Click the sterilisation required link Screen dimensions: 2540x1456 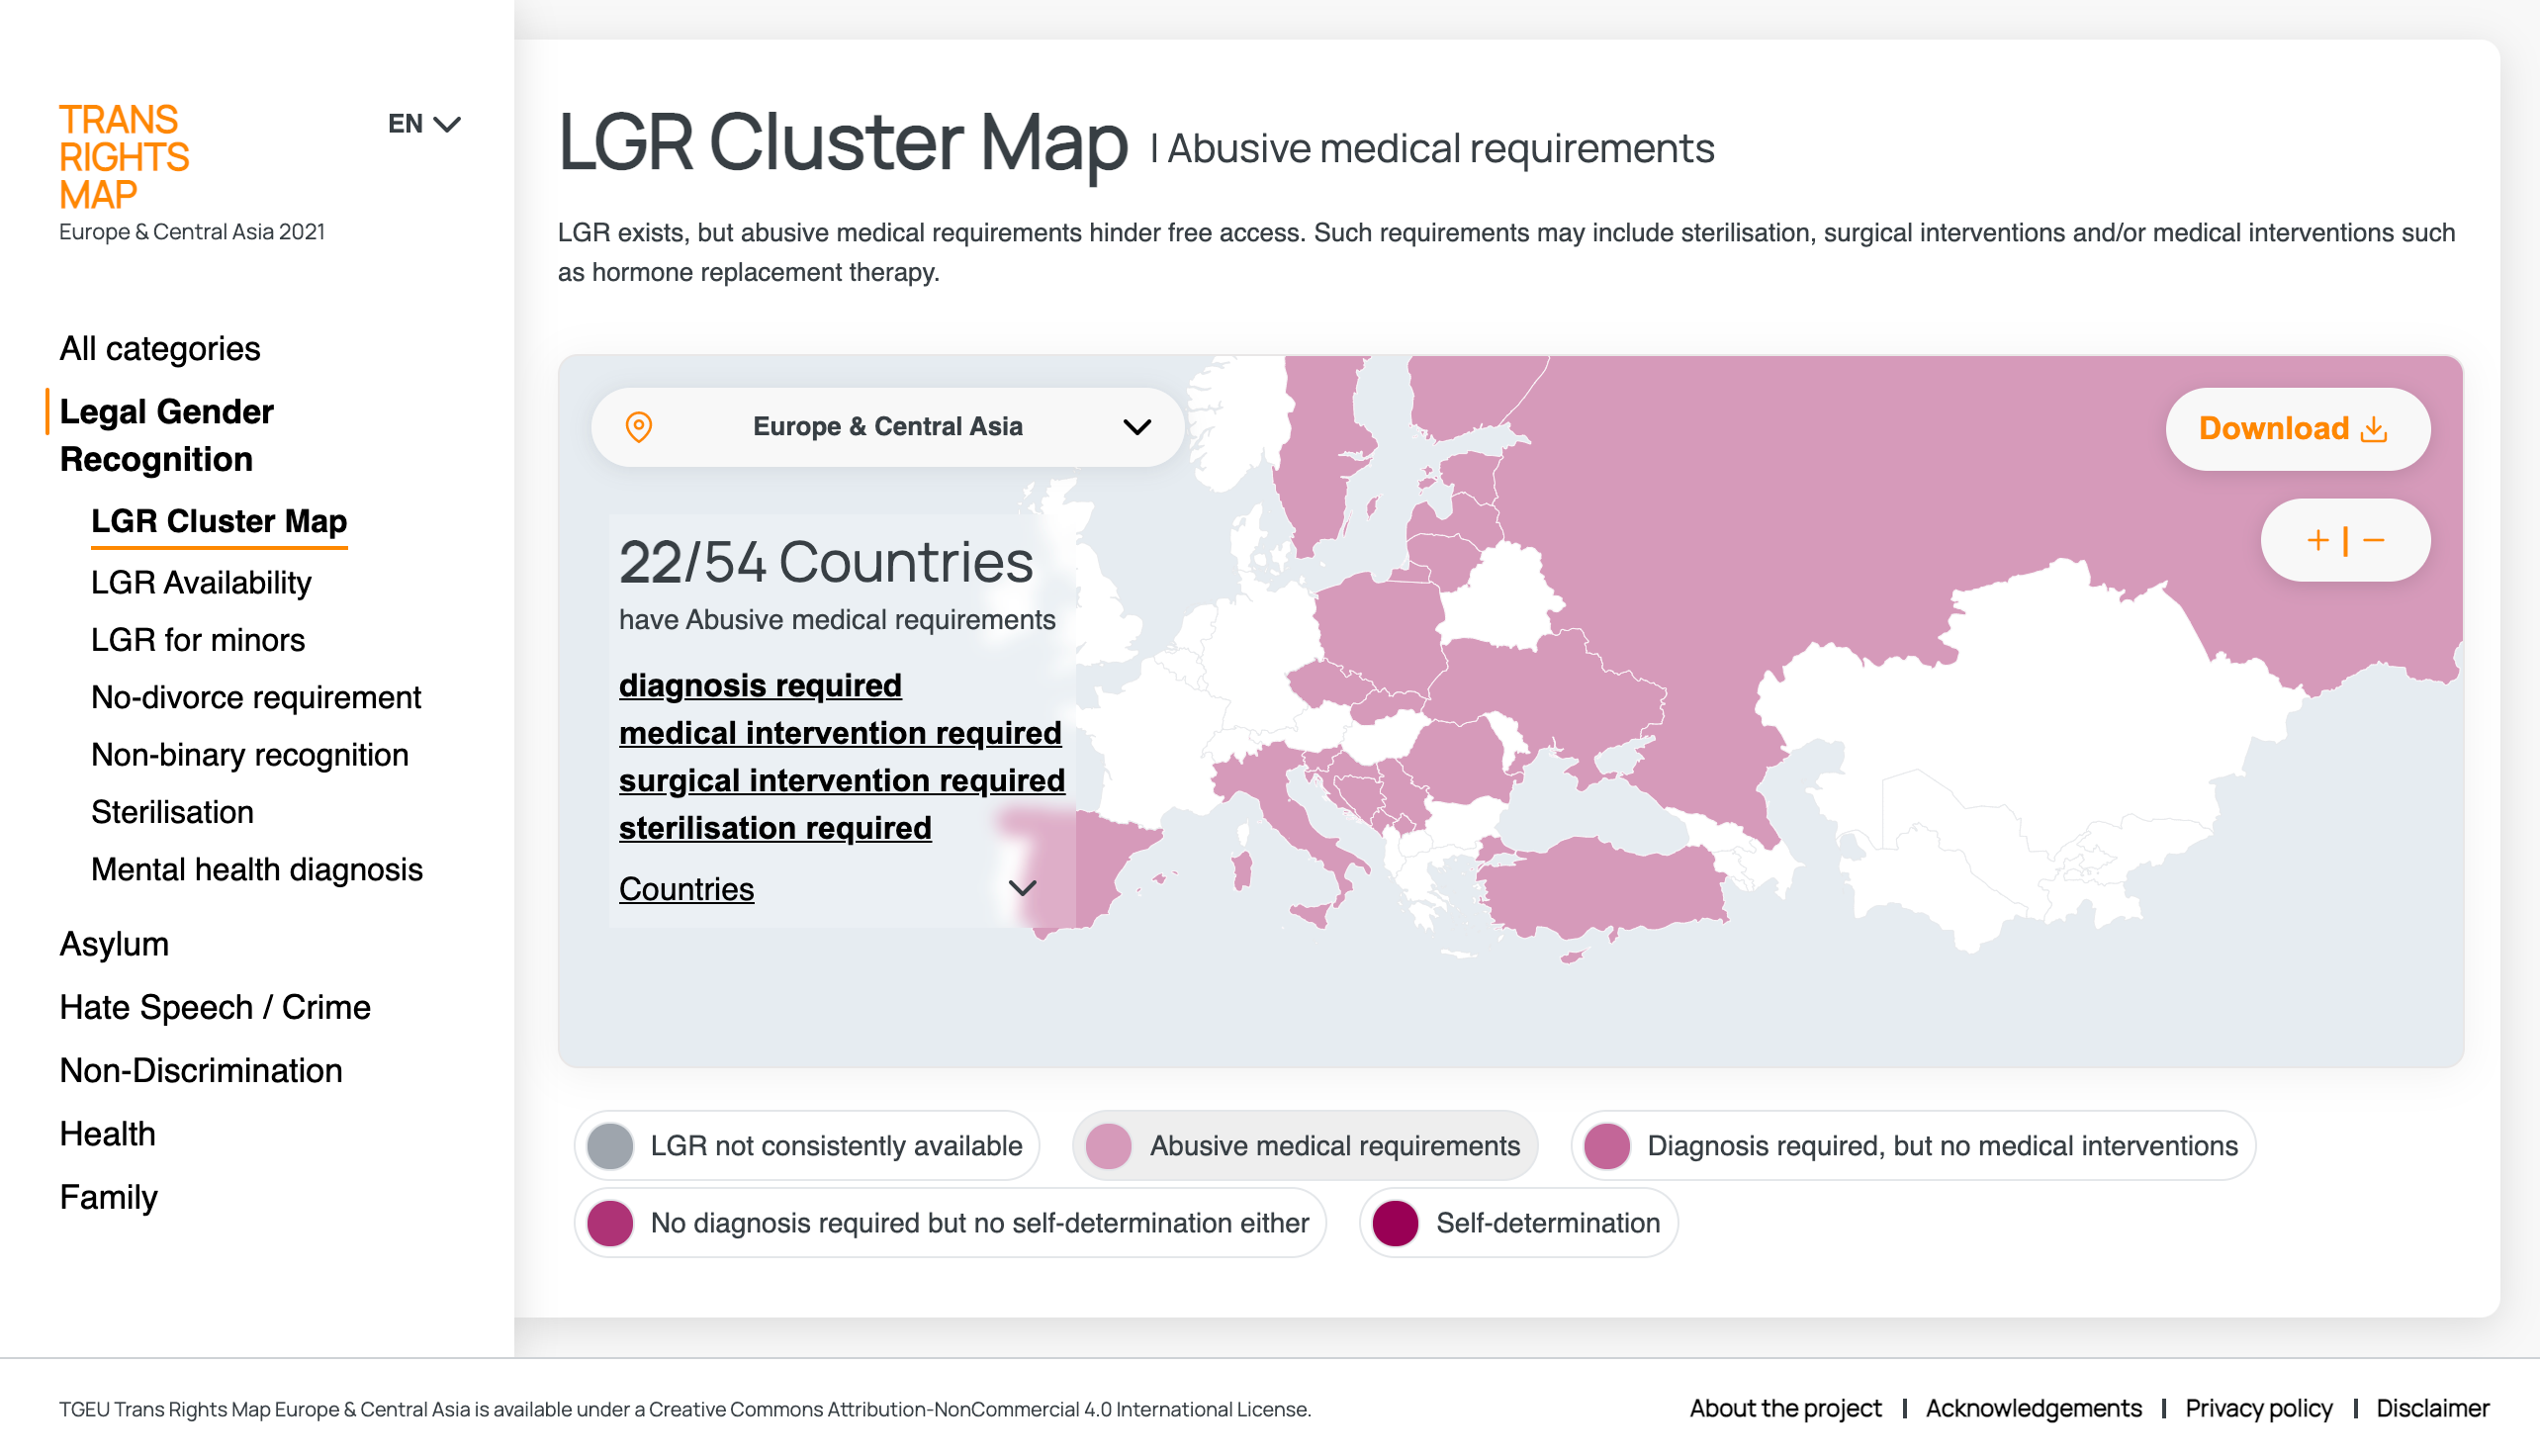click(775, 827)
